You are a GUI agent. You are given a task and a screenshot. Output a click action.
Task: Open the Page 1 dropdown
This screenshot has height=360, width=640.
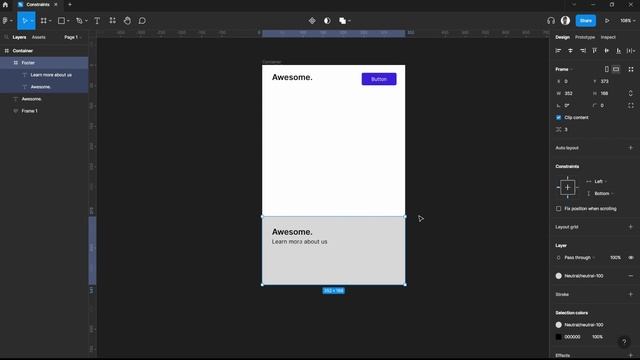click(x=73, y=37)
